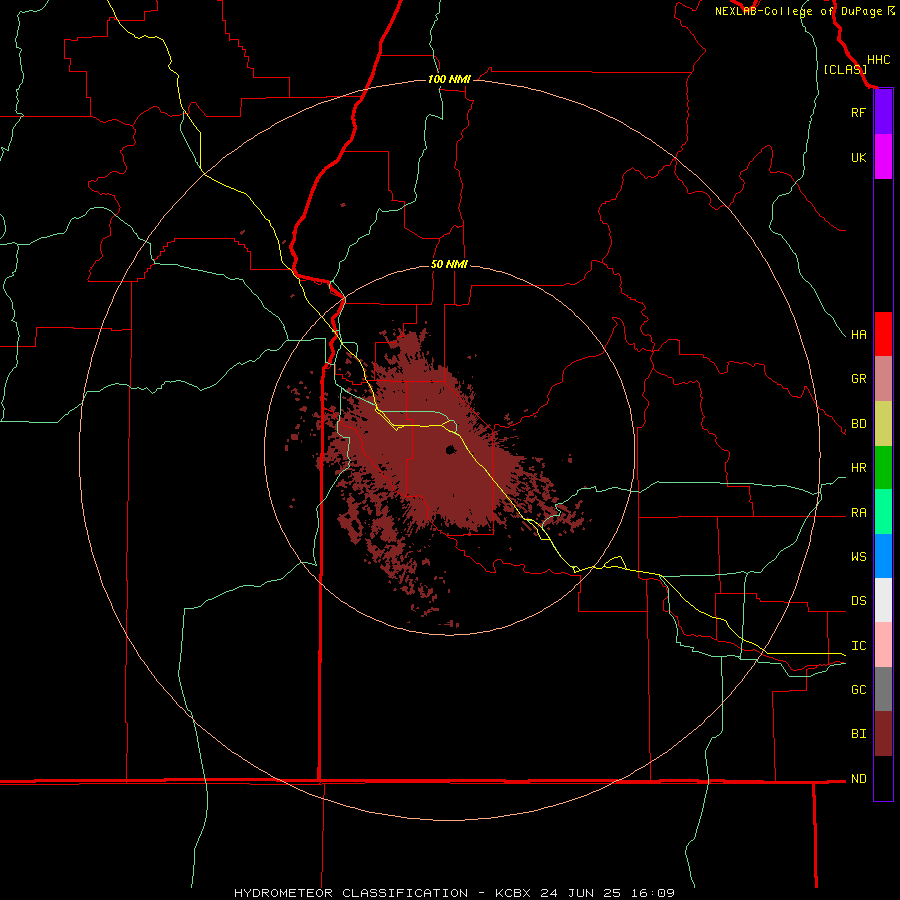The image size is (900, 900).
Task: Click the UK magenta legend swatch
Action: (x=883, y=157)
